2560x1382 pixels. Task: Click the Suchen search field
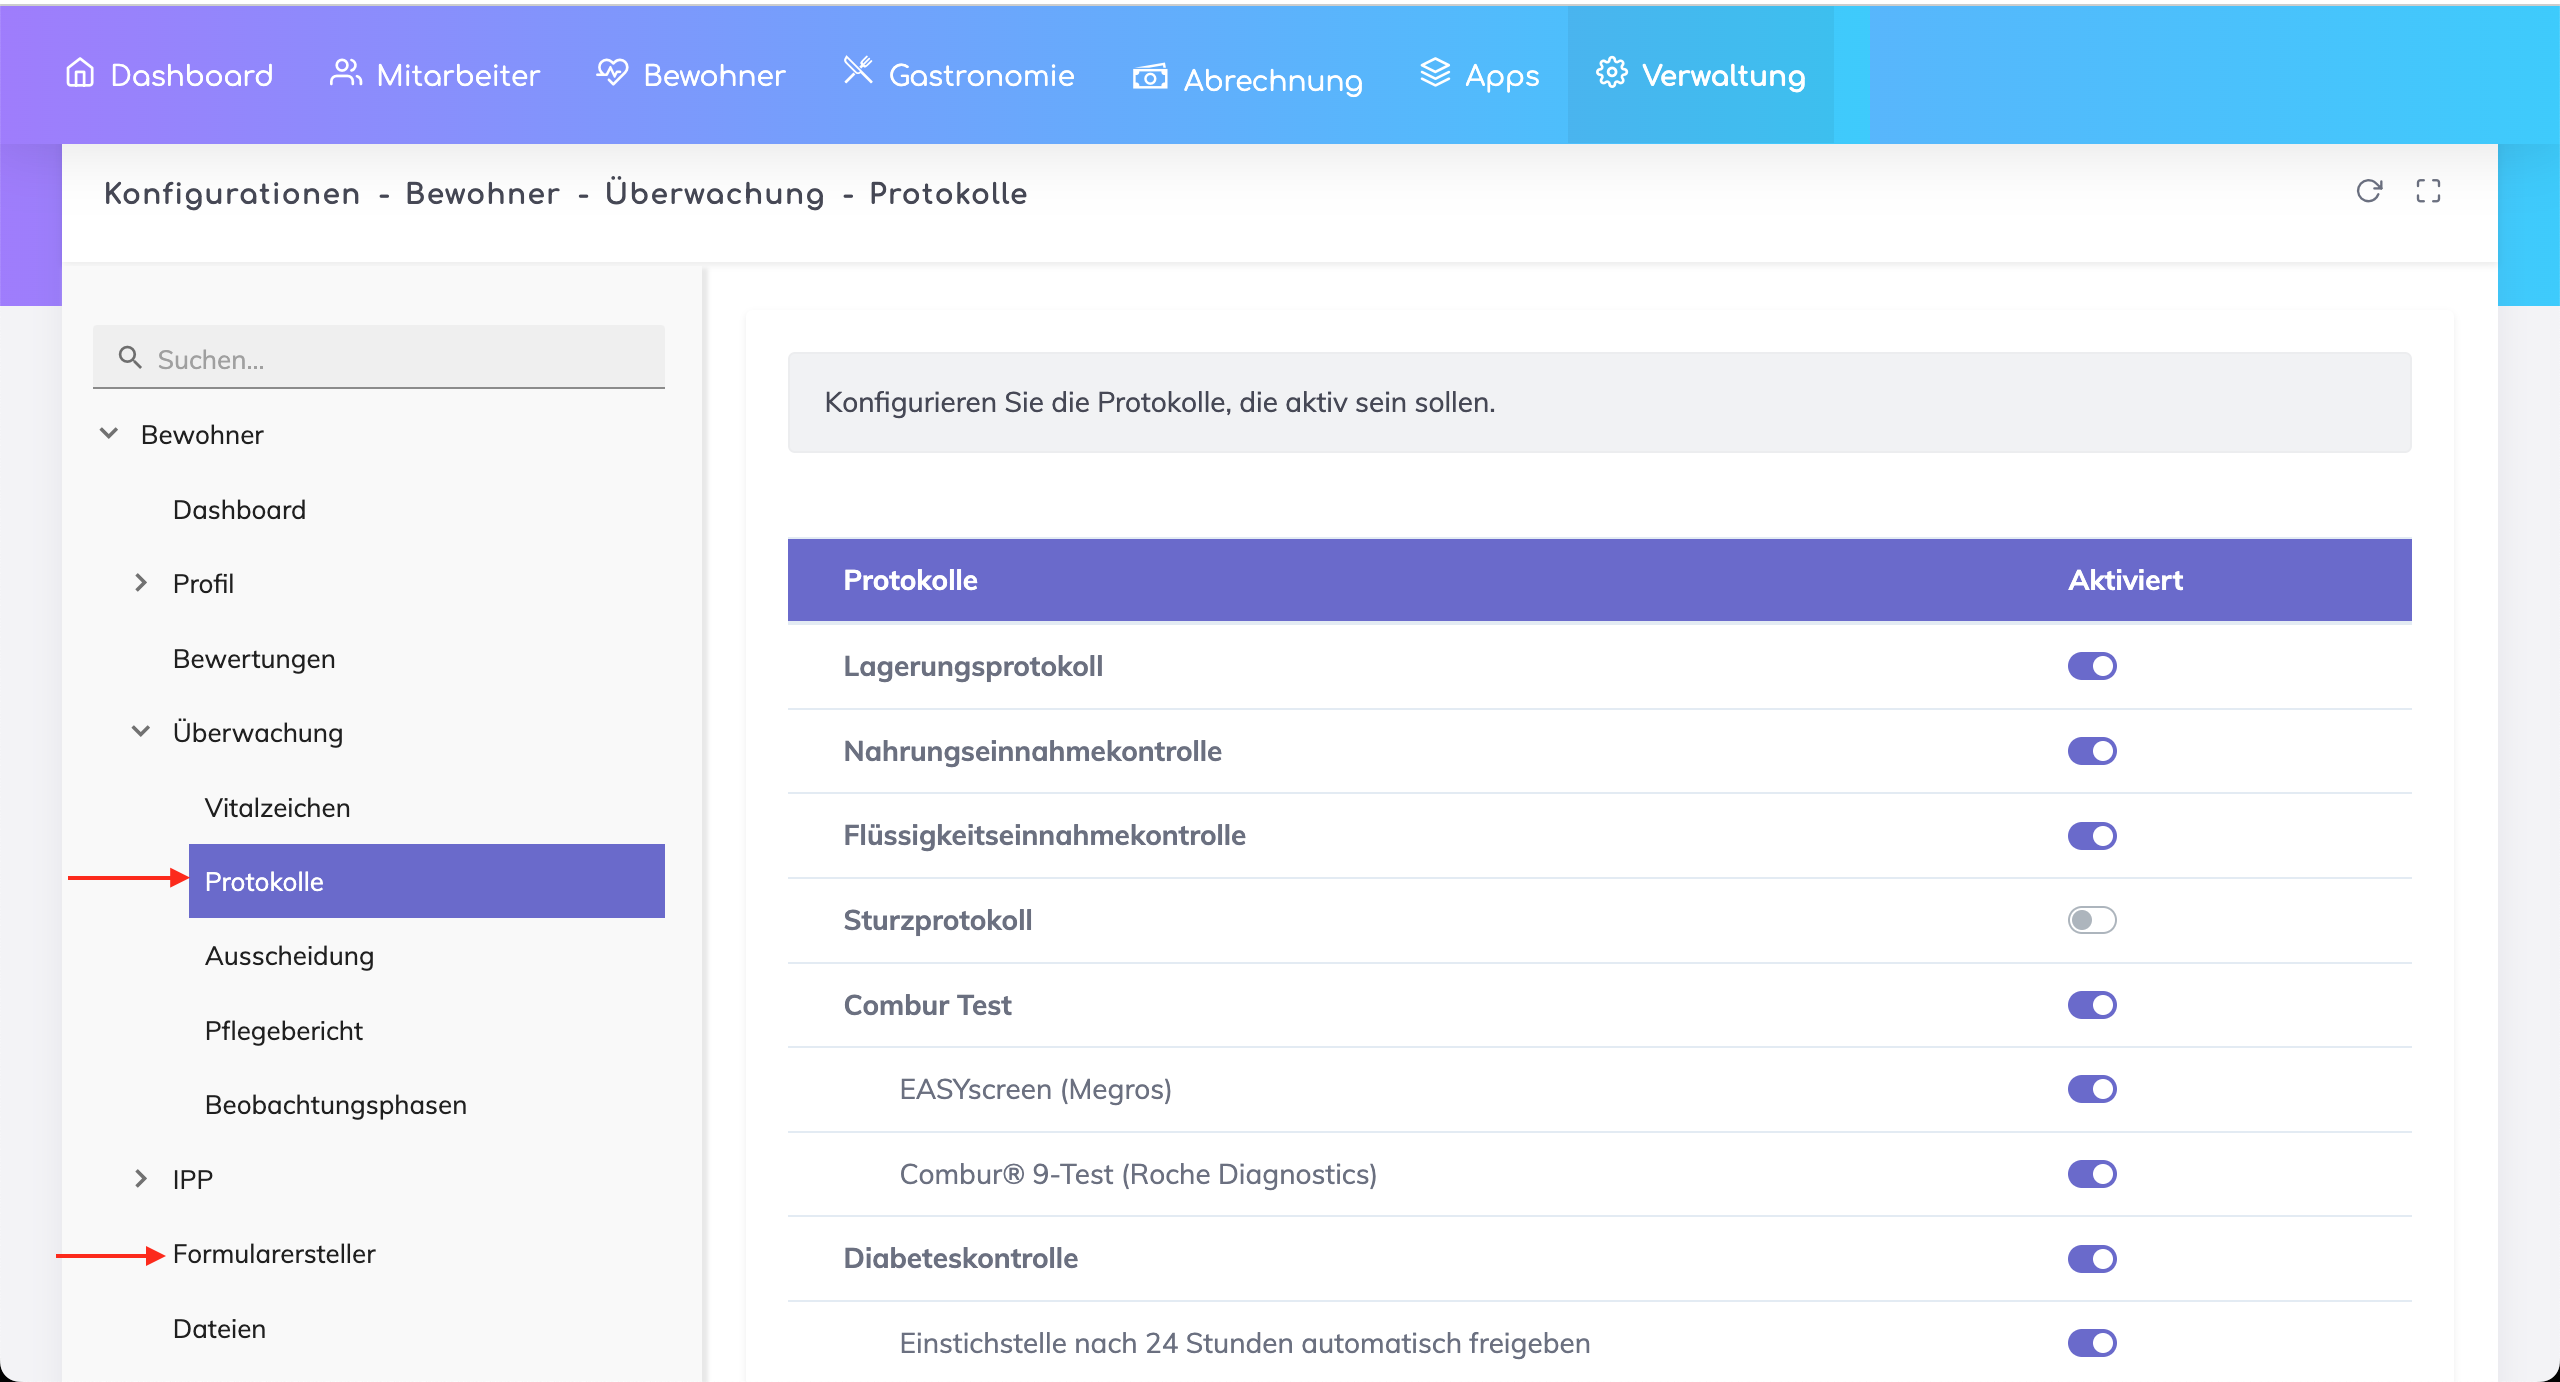click(x=400, y=359)
